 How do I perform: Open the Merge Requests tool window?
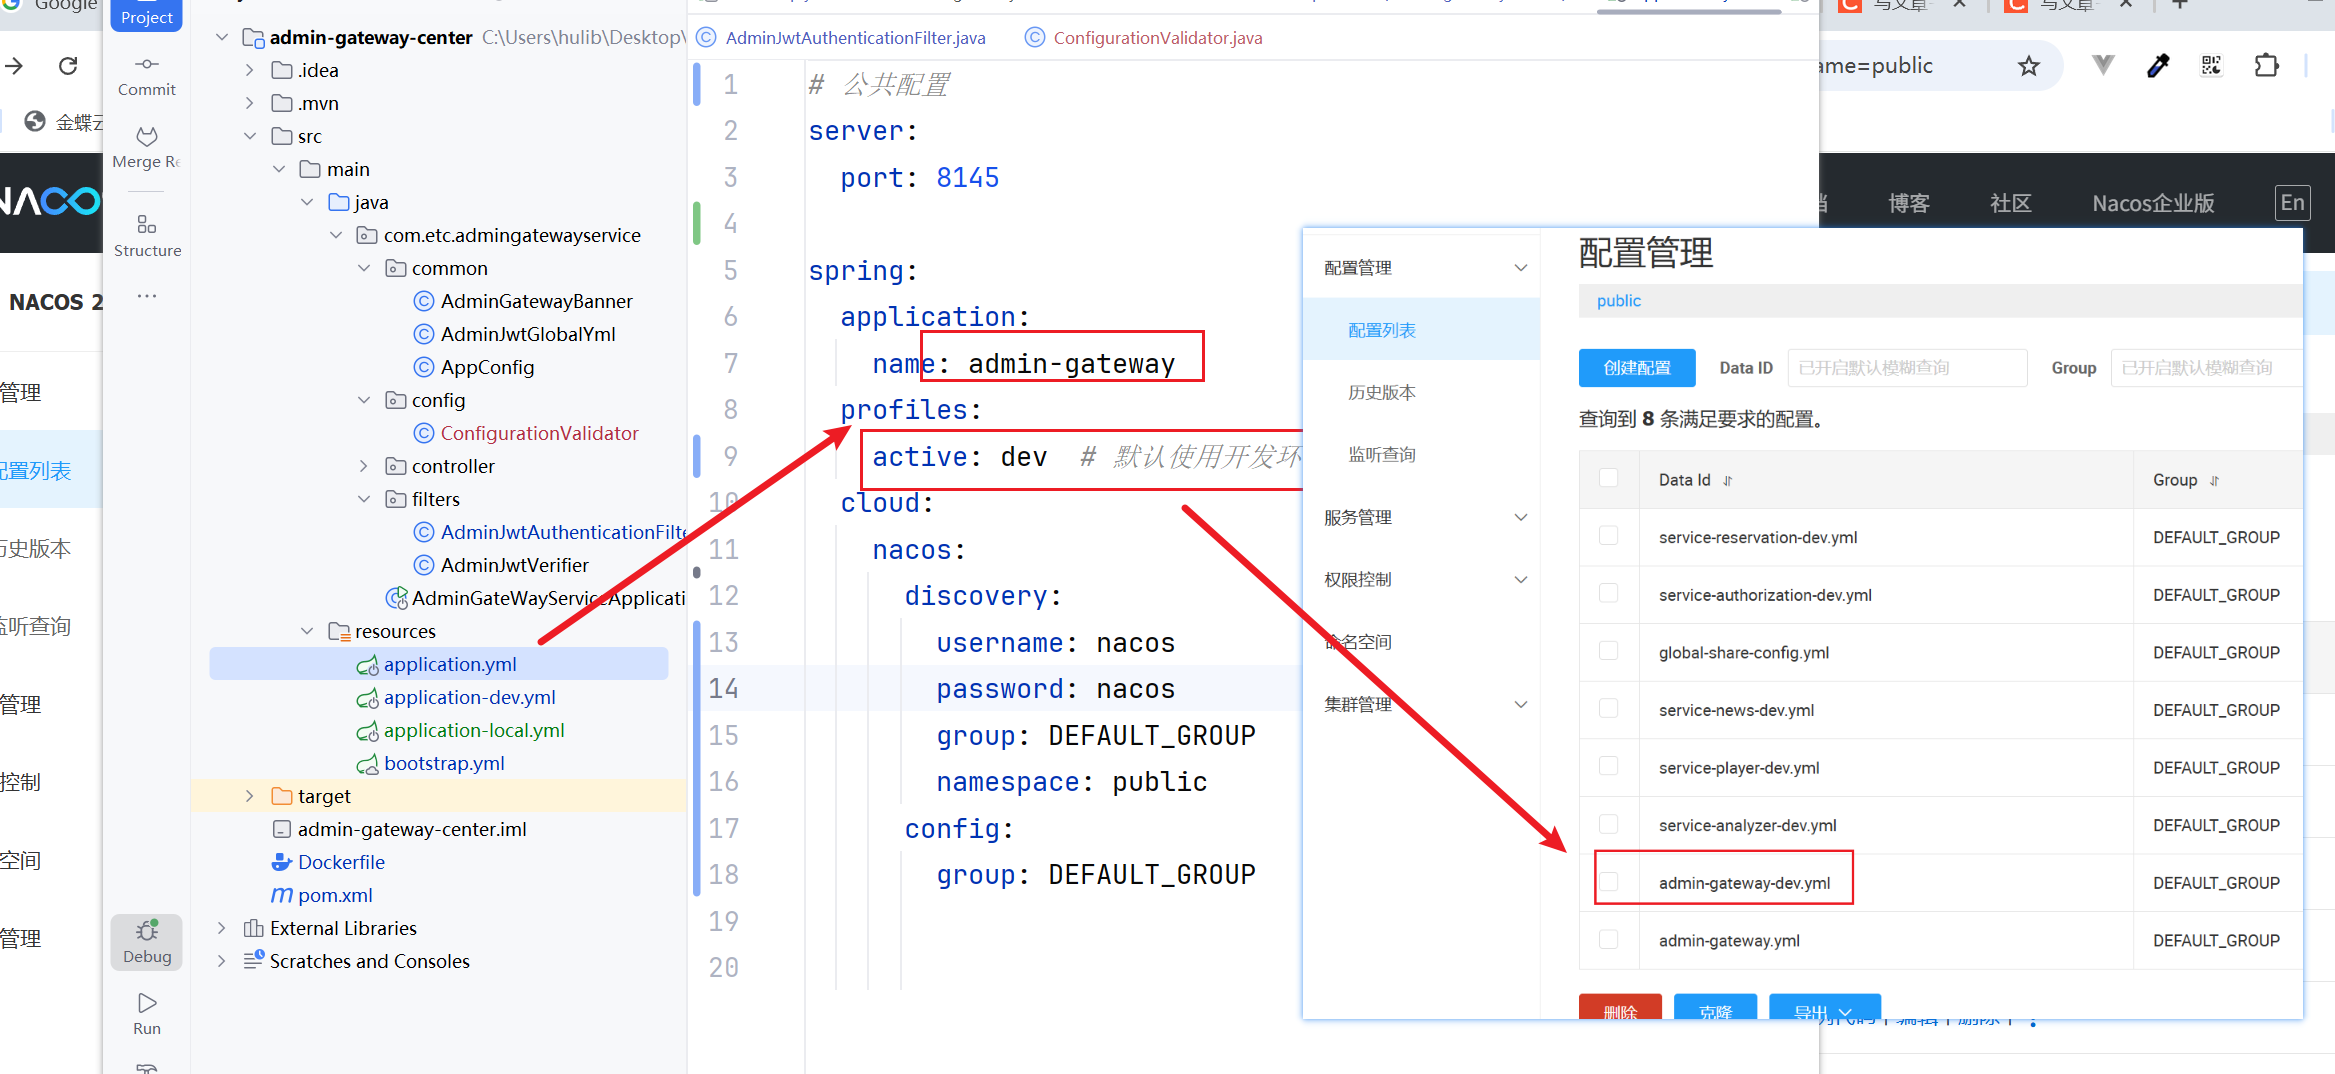tap(146, 148)
